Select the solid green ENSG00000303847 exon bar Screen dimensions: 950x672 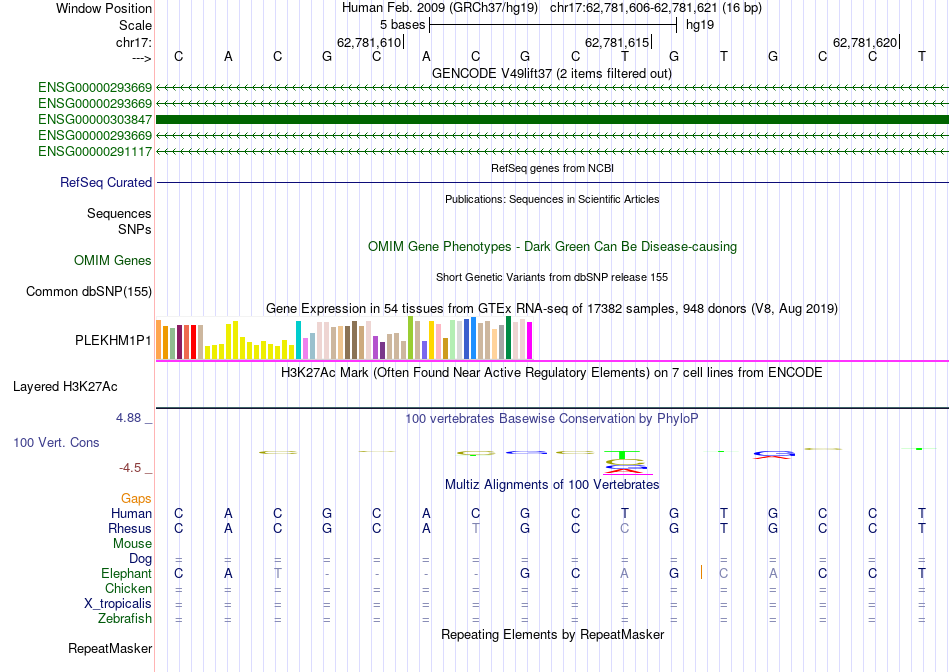tap(552, 119)
